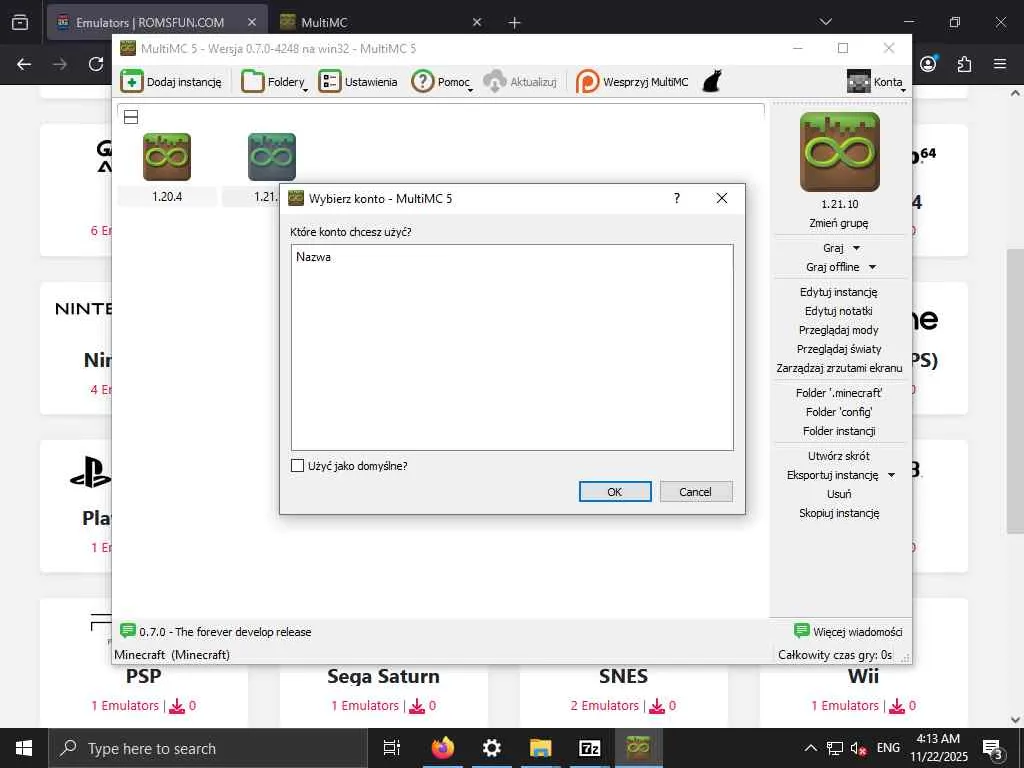Click Graj in the sidebar

click(x=833, y=248)
